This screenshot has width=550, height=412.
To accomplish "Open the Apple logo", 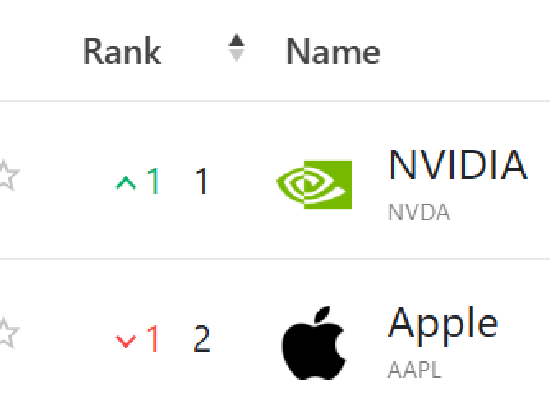I will 314,343.
